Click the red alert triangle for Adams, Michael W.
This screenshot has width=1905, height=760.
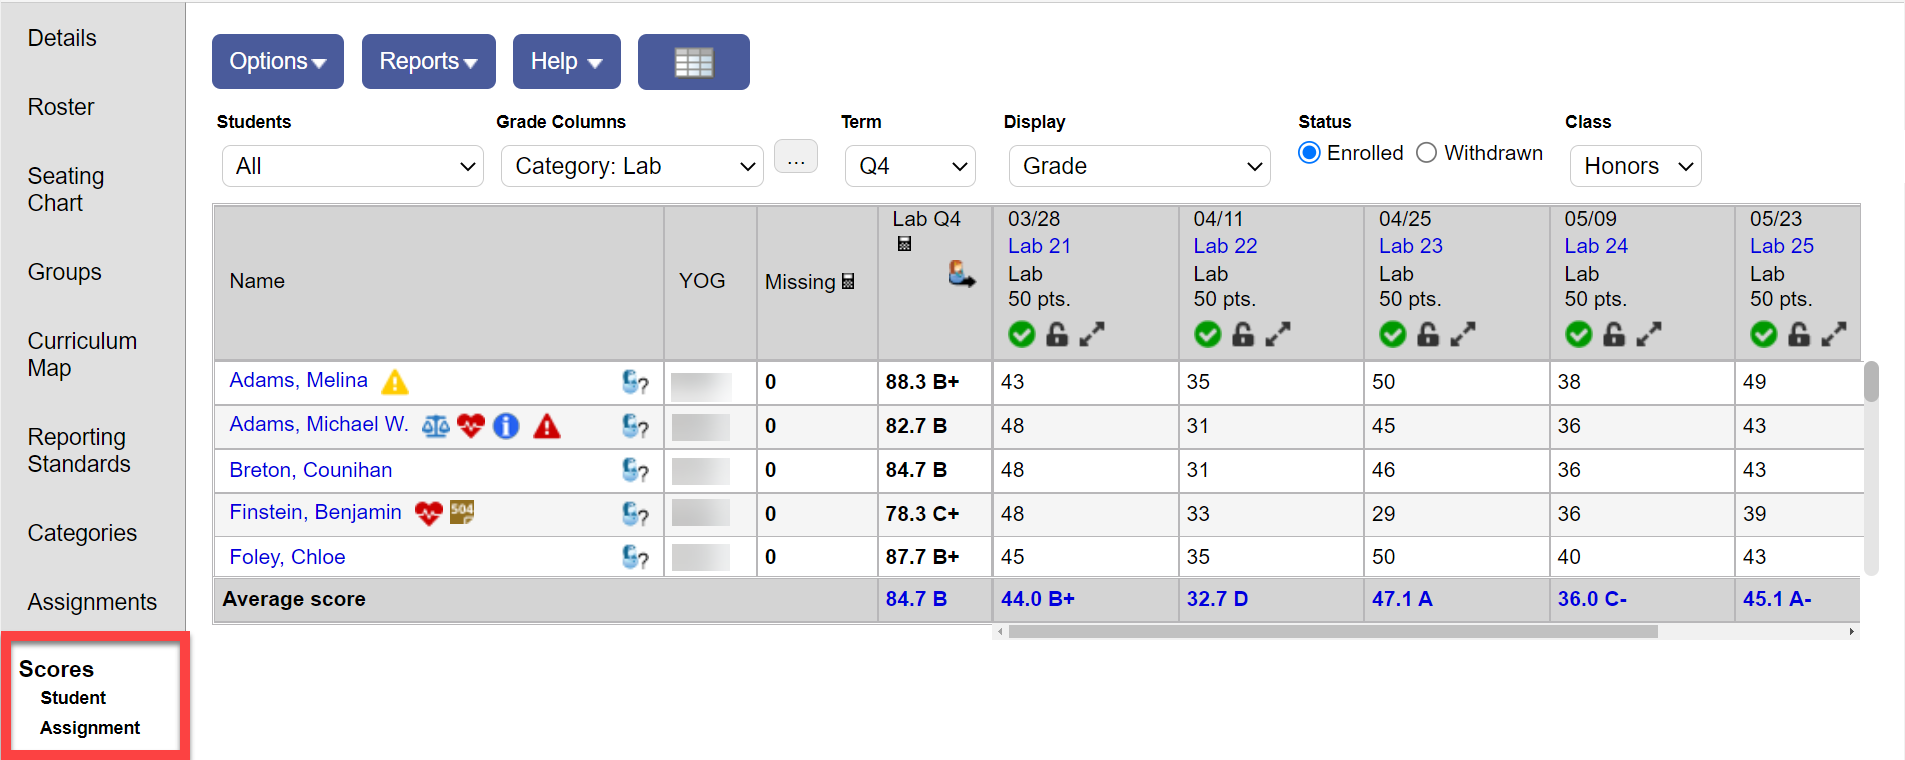(546, 427)
